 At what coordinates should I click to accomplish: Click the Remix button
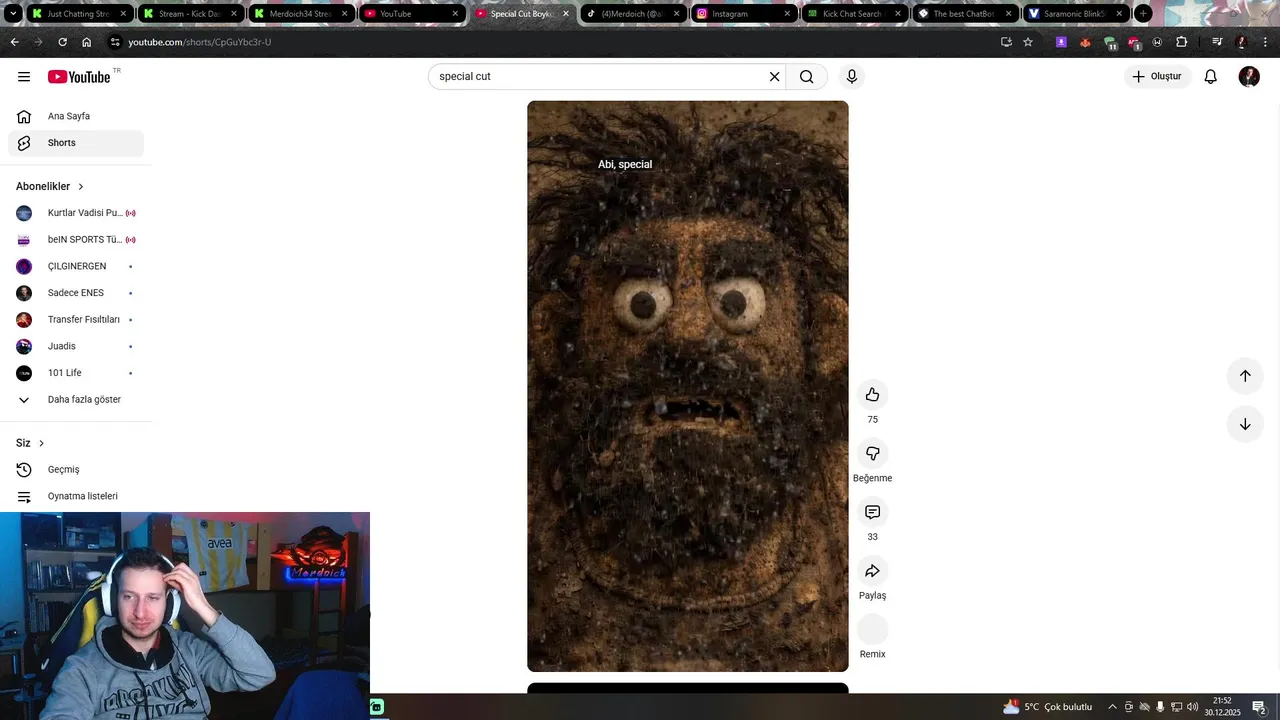coord(873,629)
